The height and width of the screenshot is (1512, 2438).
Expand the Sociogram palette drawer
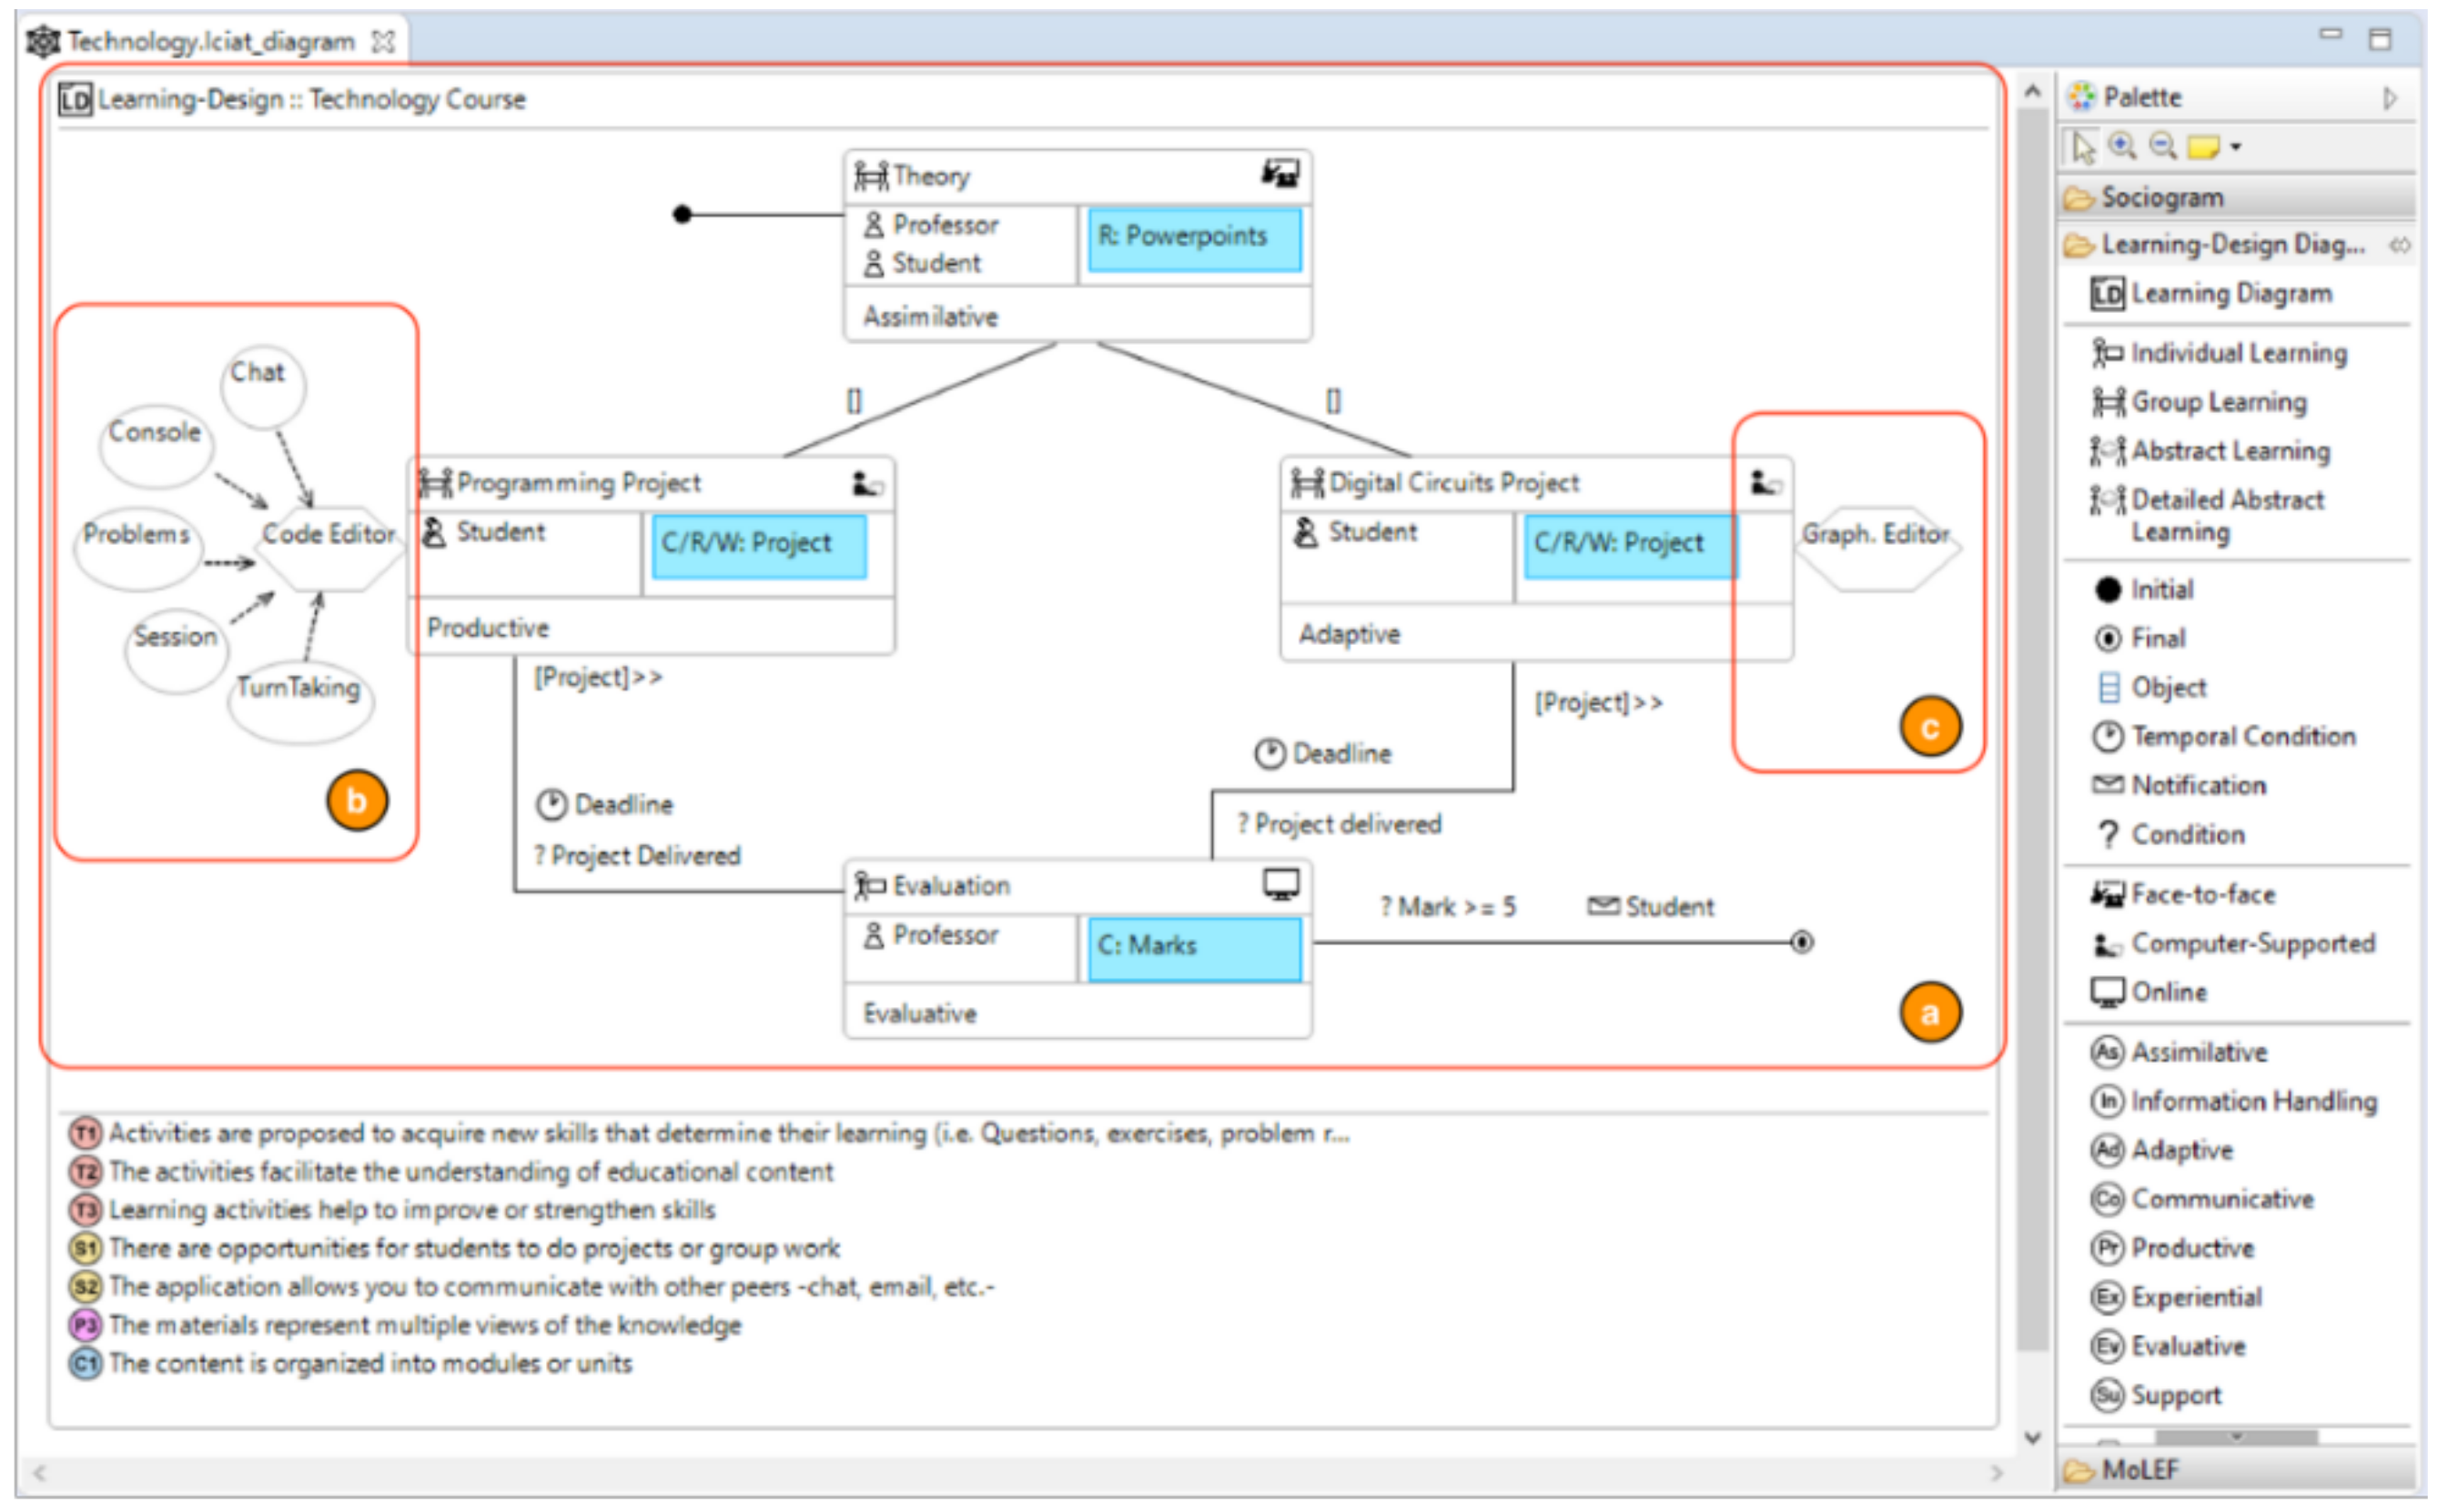(2160, 198)
